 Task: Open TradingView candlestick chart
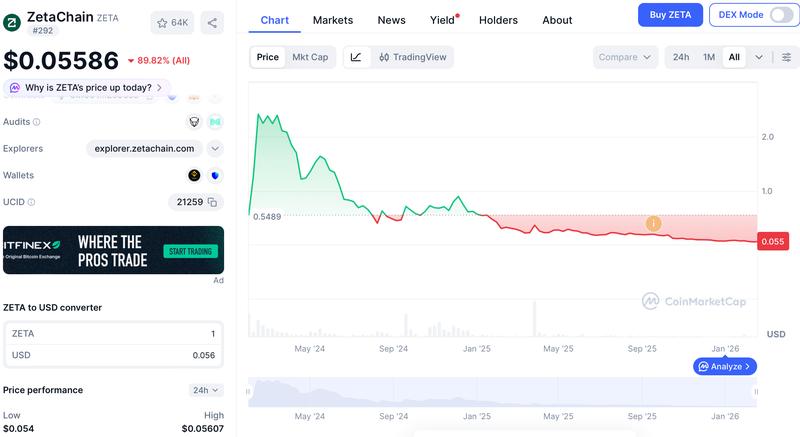[x=412, y=57]
